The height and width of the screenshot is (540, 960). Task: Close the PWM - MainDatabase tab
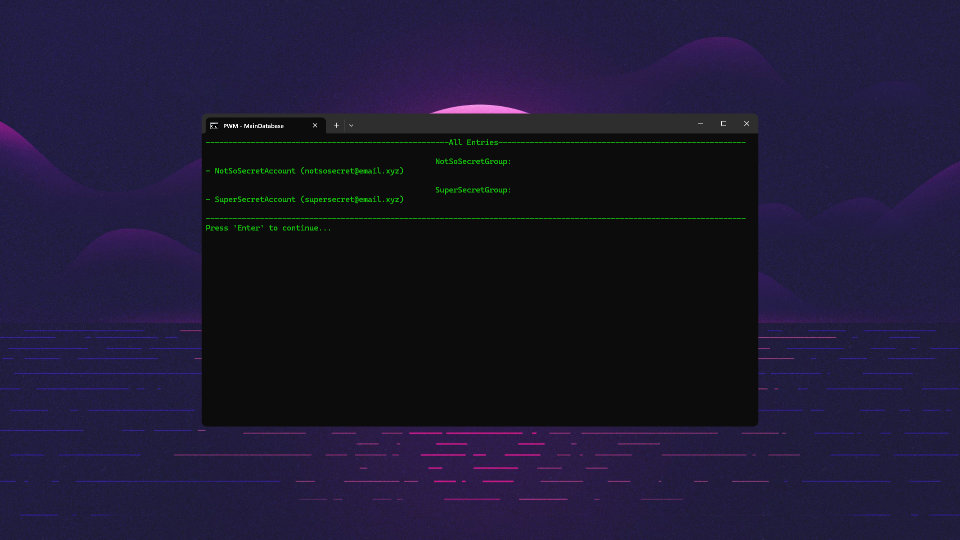[315, 125]
